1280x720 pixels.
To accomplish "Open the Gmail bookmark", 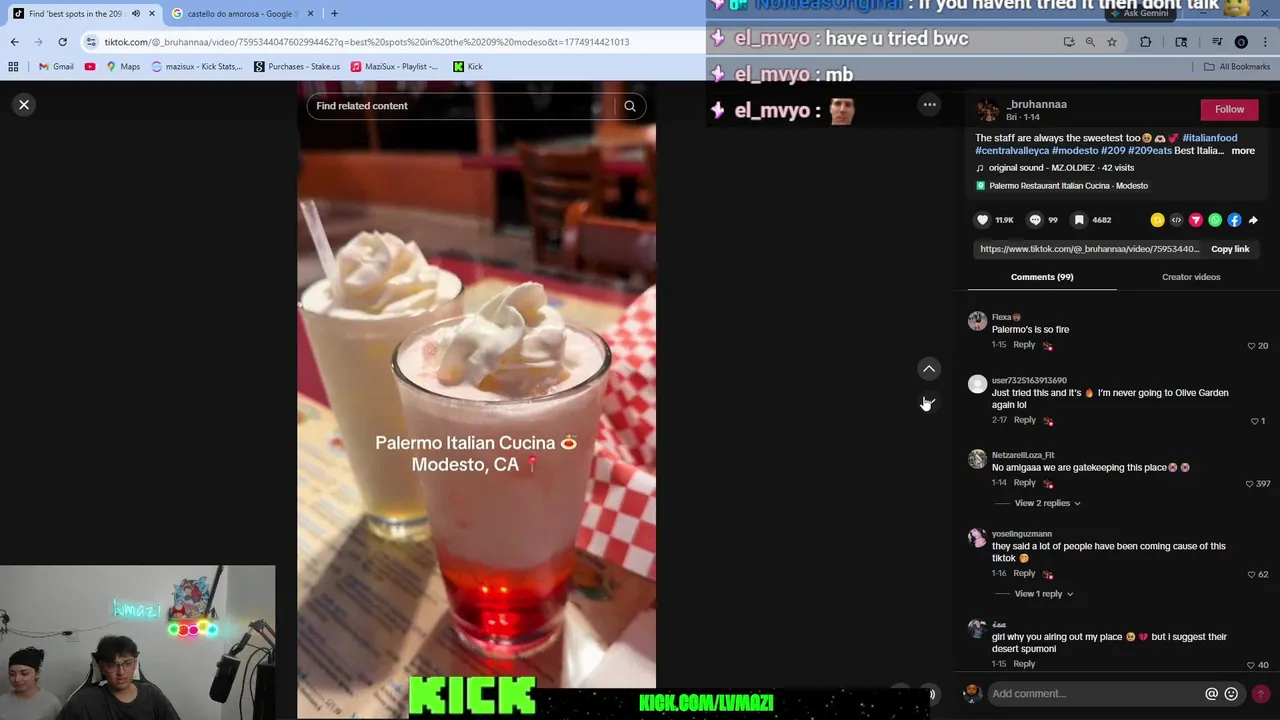I will coord(56,67).
